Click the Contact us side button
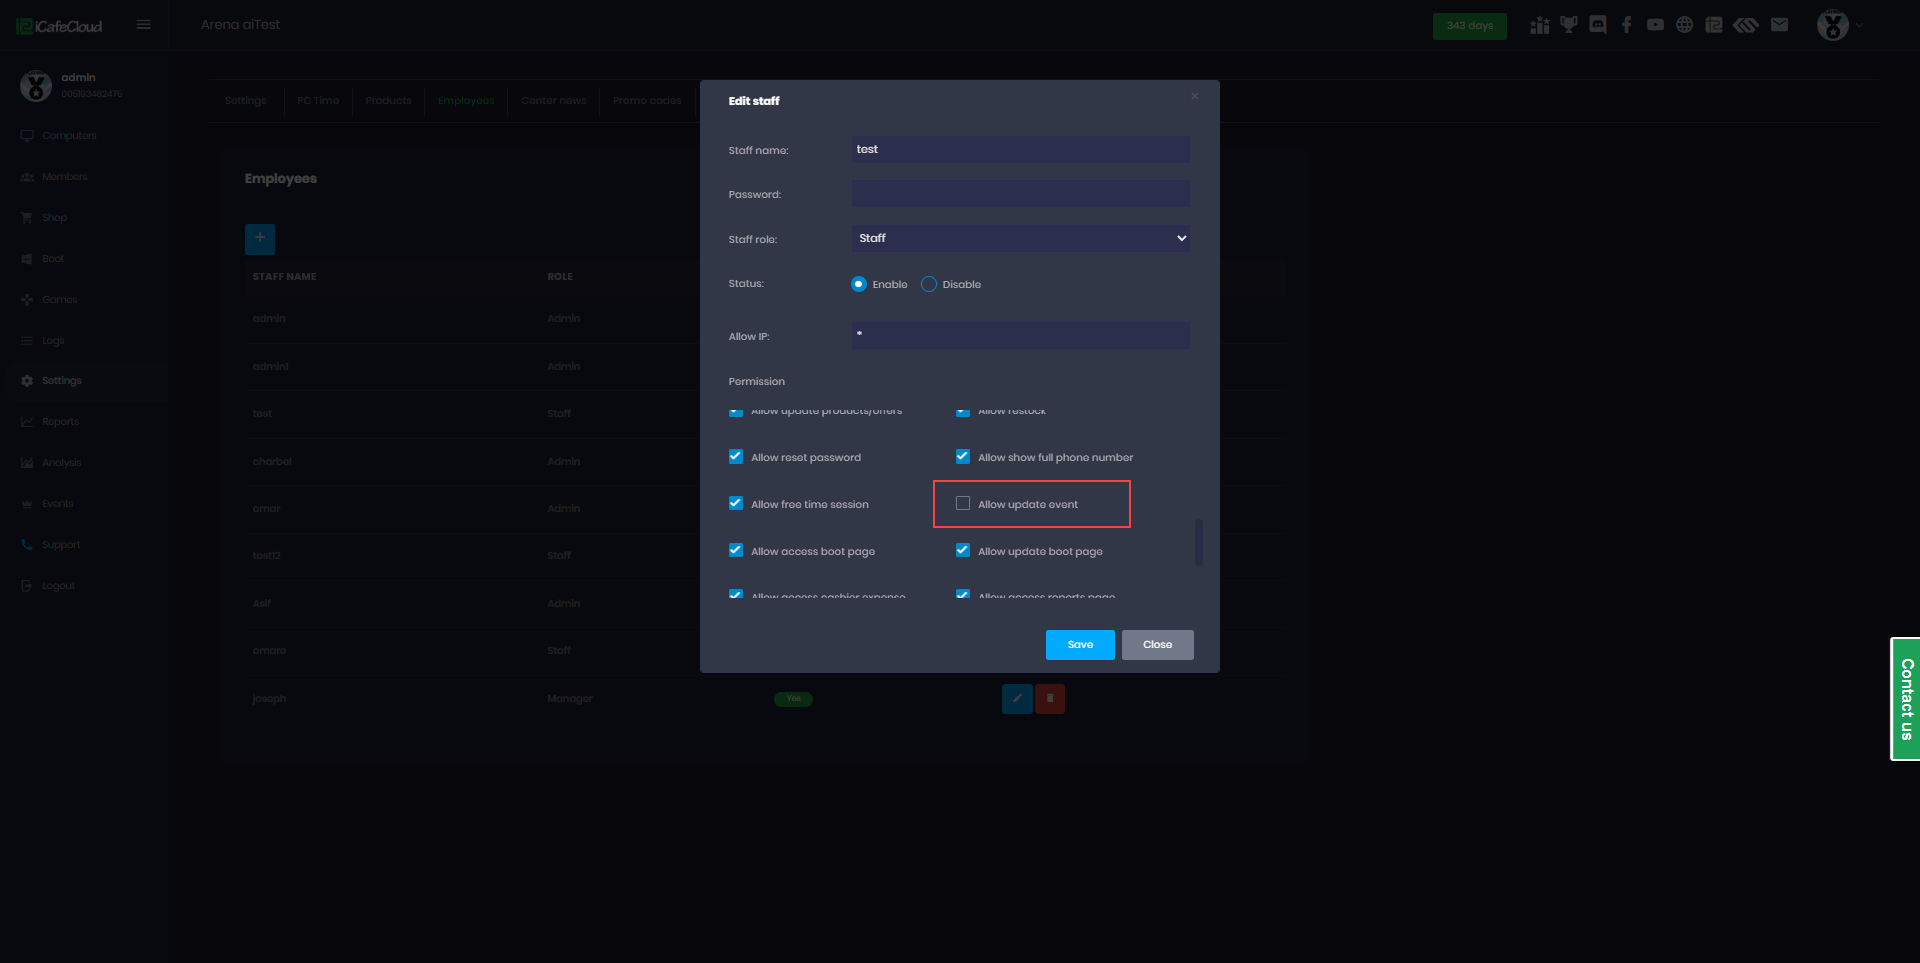This screenshot has width=1920, height=963. (x=1905, y=699)
